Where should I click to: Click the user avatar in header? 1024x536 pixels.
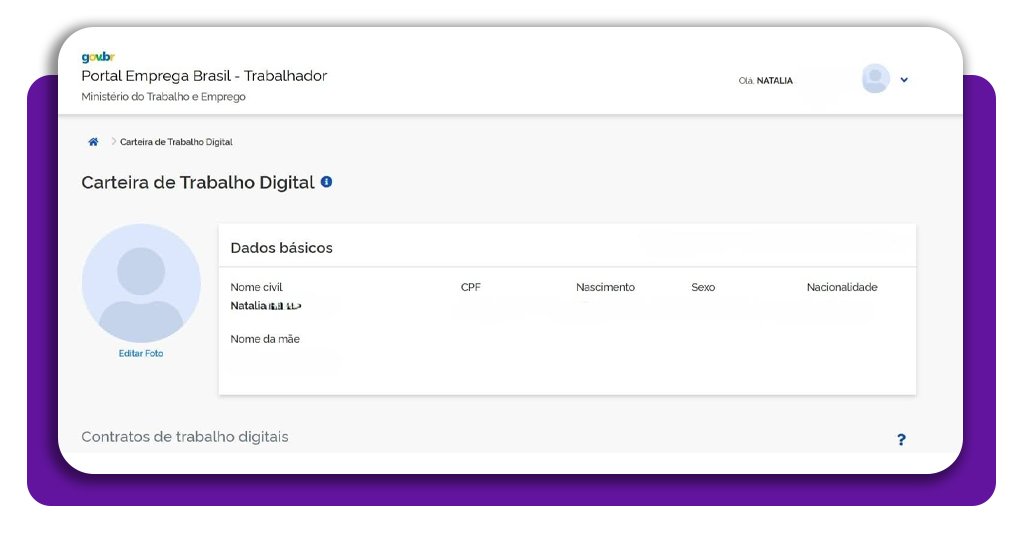click(x=876, y=79)
